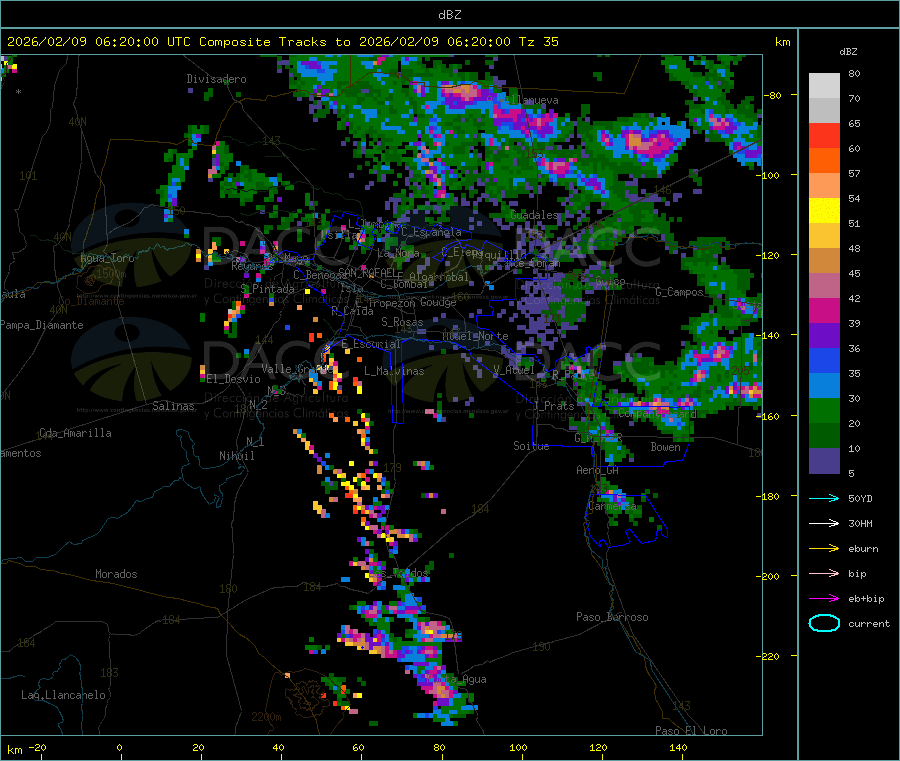Click the -80 km y-axis tick label
Viewport: 900px width, 761px height.
coord(771,95)
